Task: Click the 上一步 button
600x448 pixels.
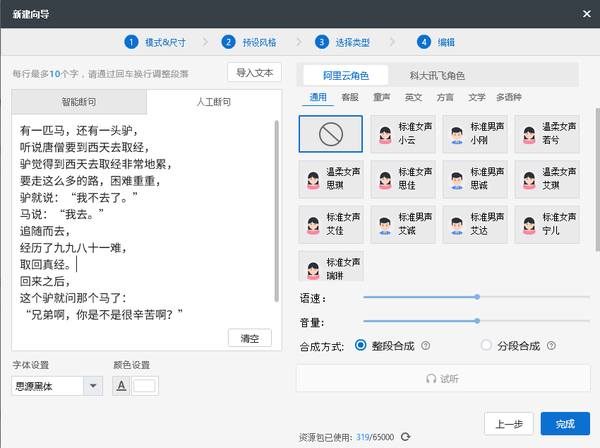Action: click(x=509, y=424)
